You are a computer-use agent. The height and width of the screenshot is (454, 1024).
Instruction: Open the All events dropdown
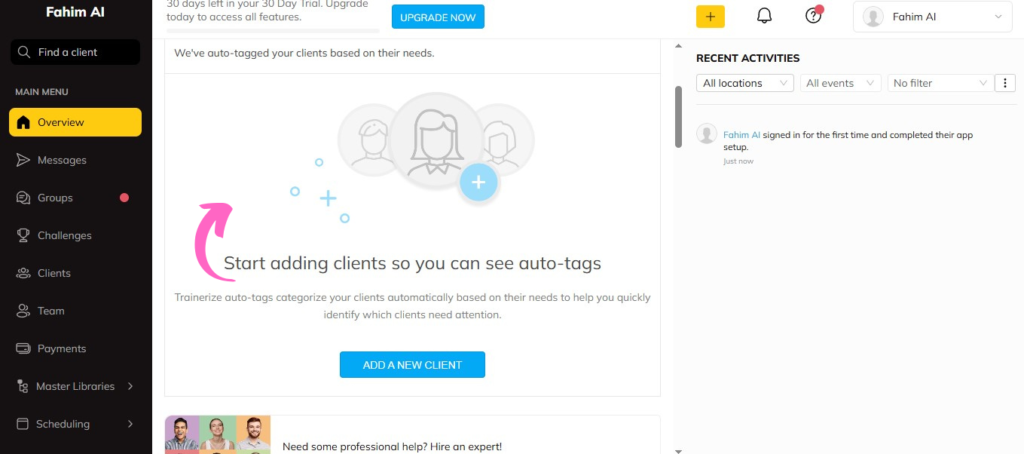point(840,83)
